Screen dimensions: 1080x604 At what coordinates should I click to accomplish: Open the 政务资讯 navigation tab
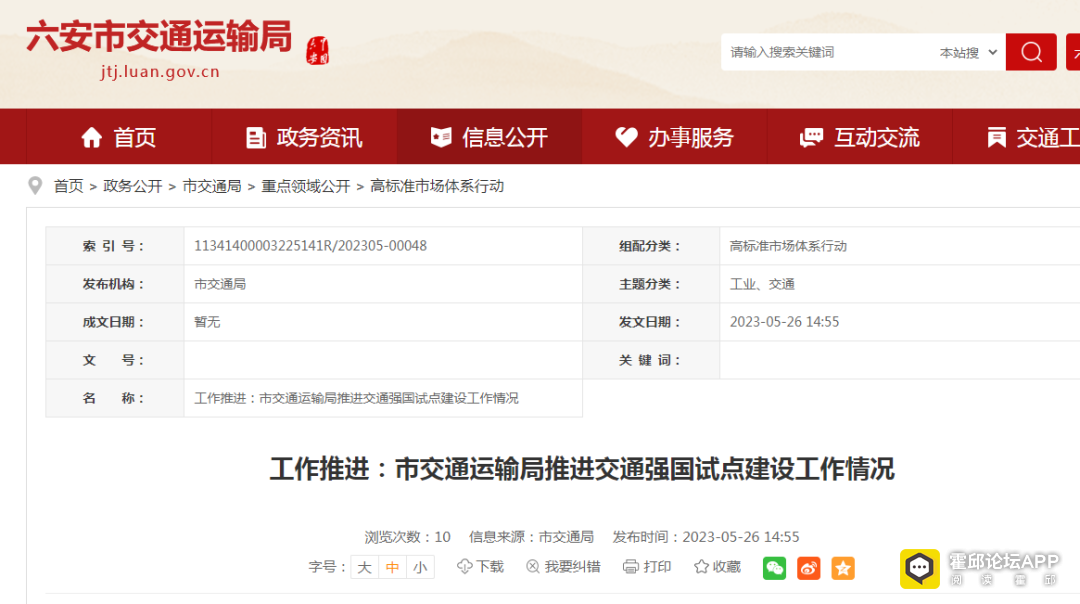[304, 137]
